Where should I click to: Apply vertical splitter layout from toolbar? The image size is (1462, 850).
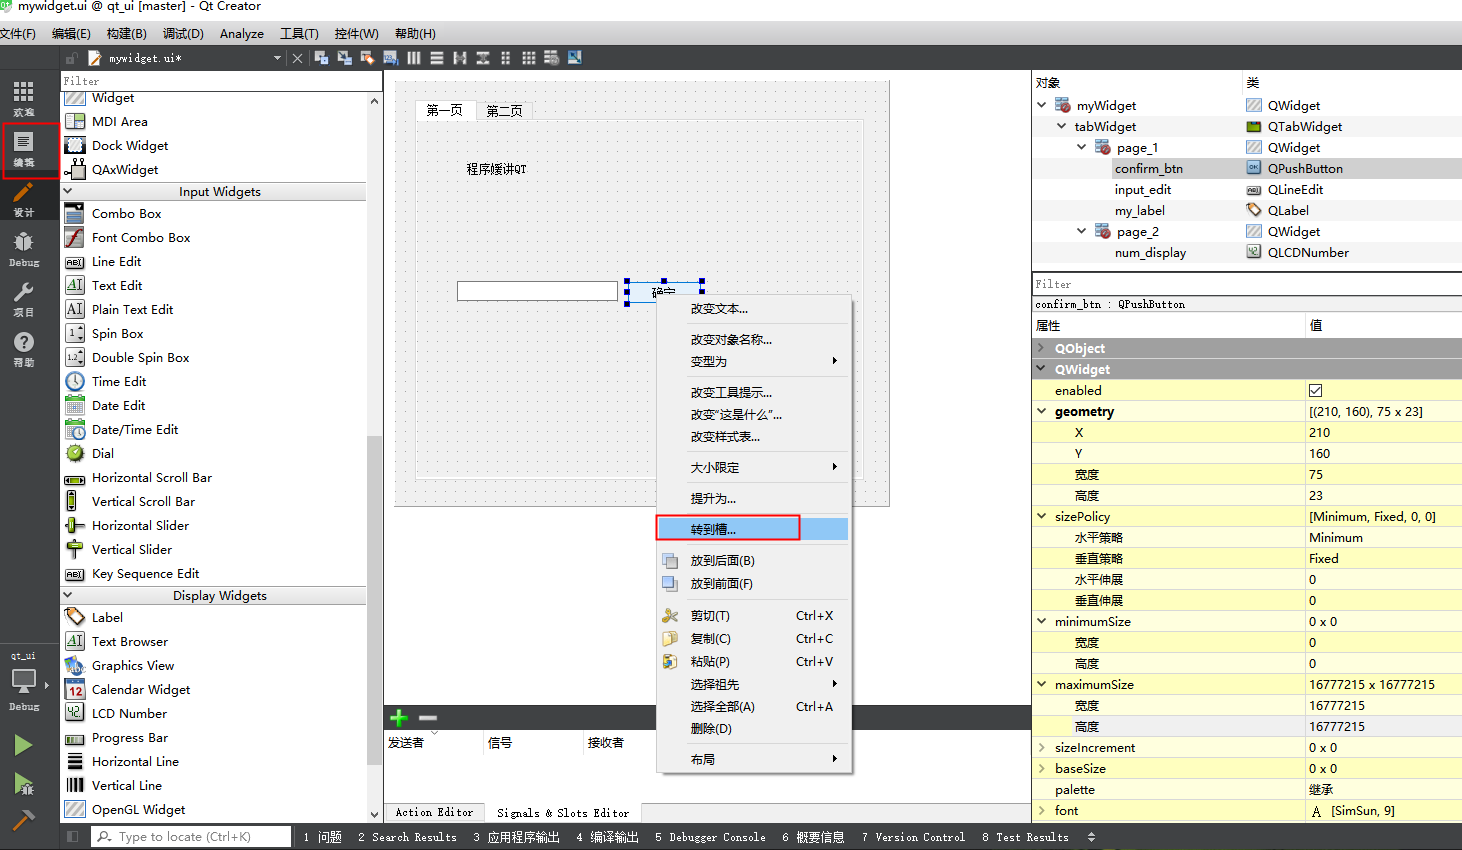tap(482, 58)
